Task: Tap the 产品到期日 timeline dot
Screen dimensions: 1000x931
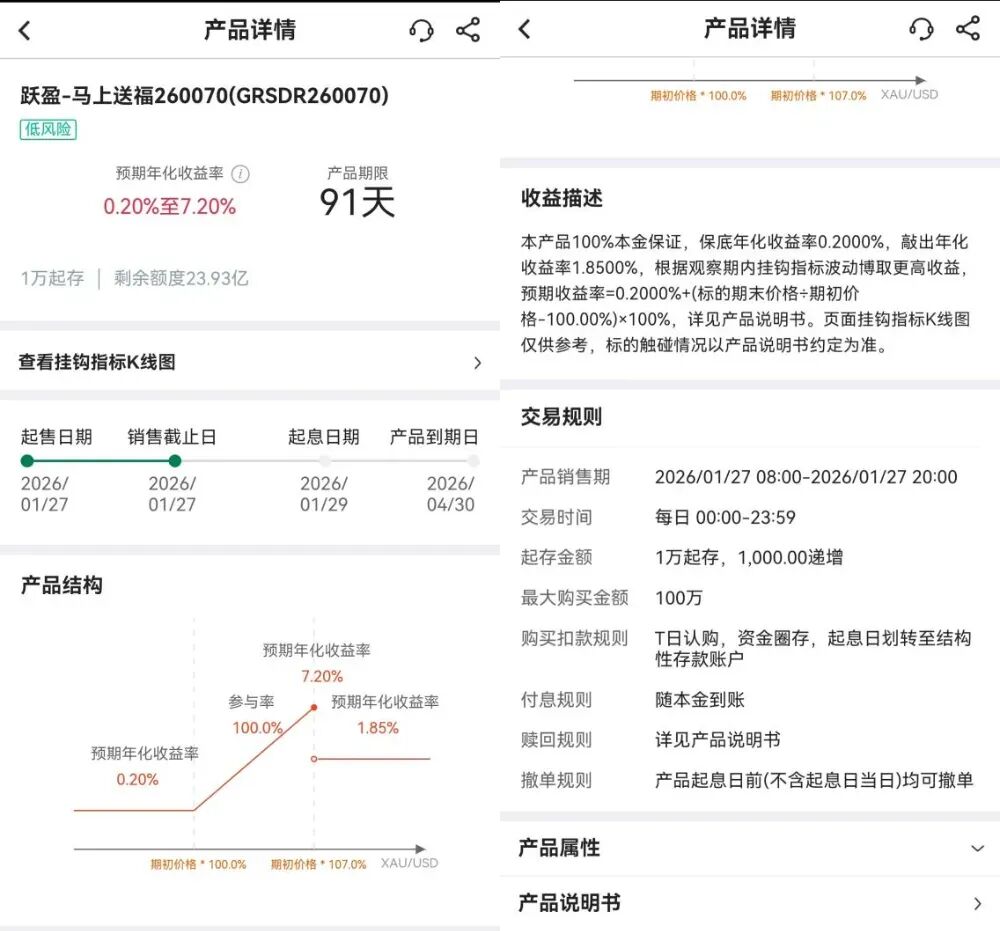Action: (473, 461)
